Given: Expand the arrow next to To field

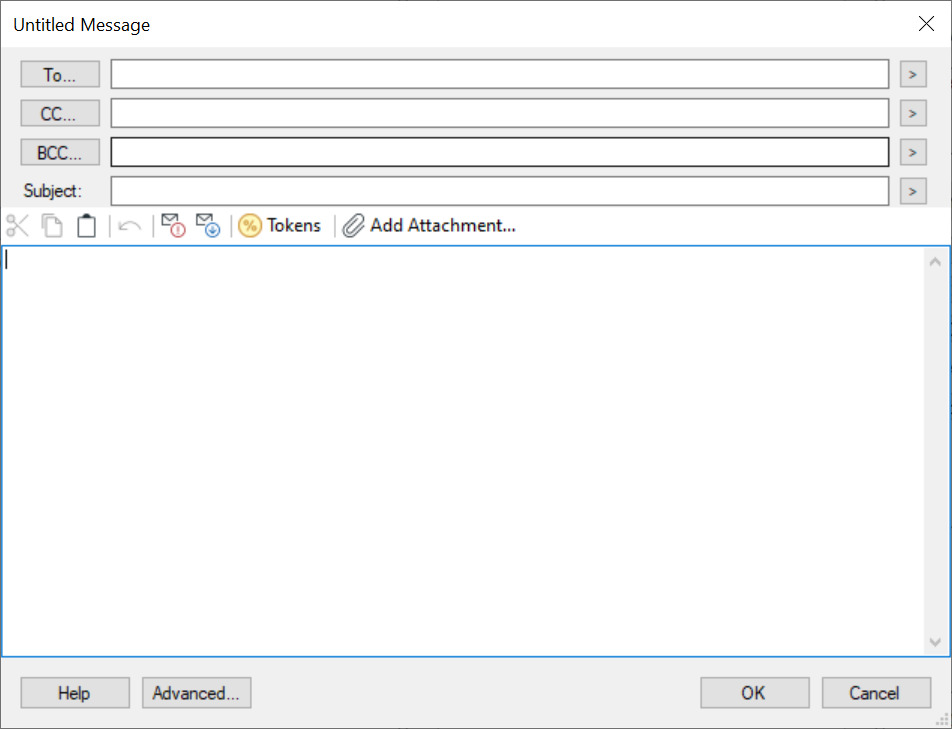Looking at the screenshot, I should tap(912, 75).
